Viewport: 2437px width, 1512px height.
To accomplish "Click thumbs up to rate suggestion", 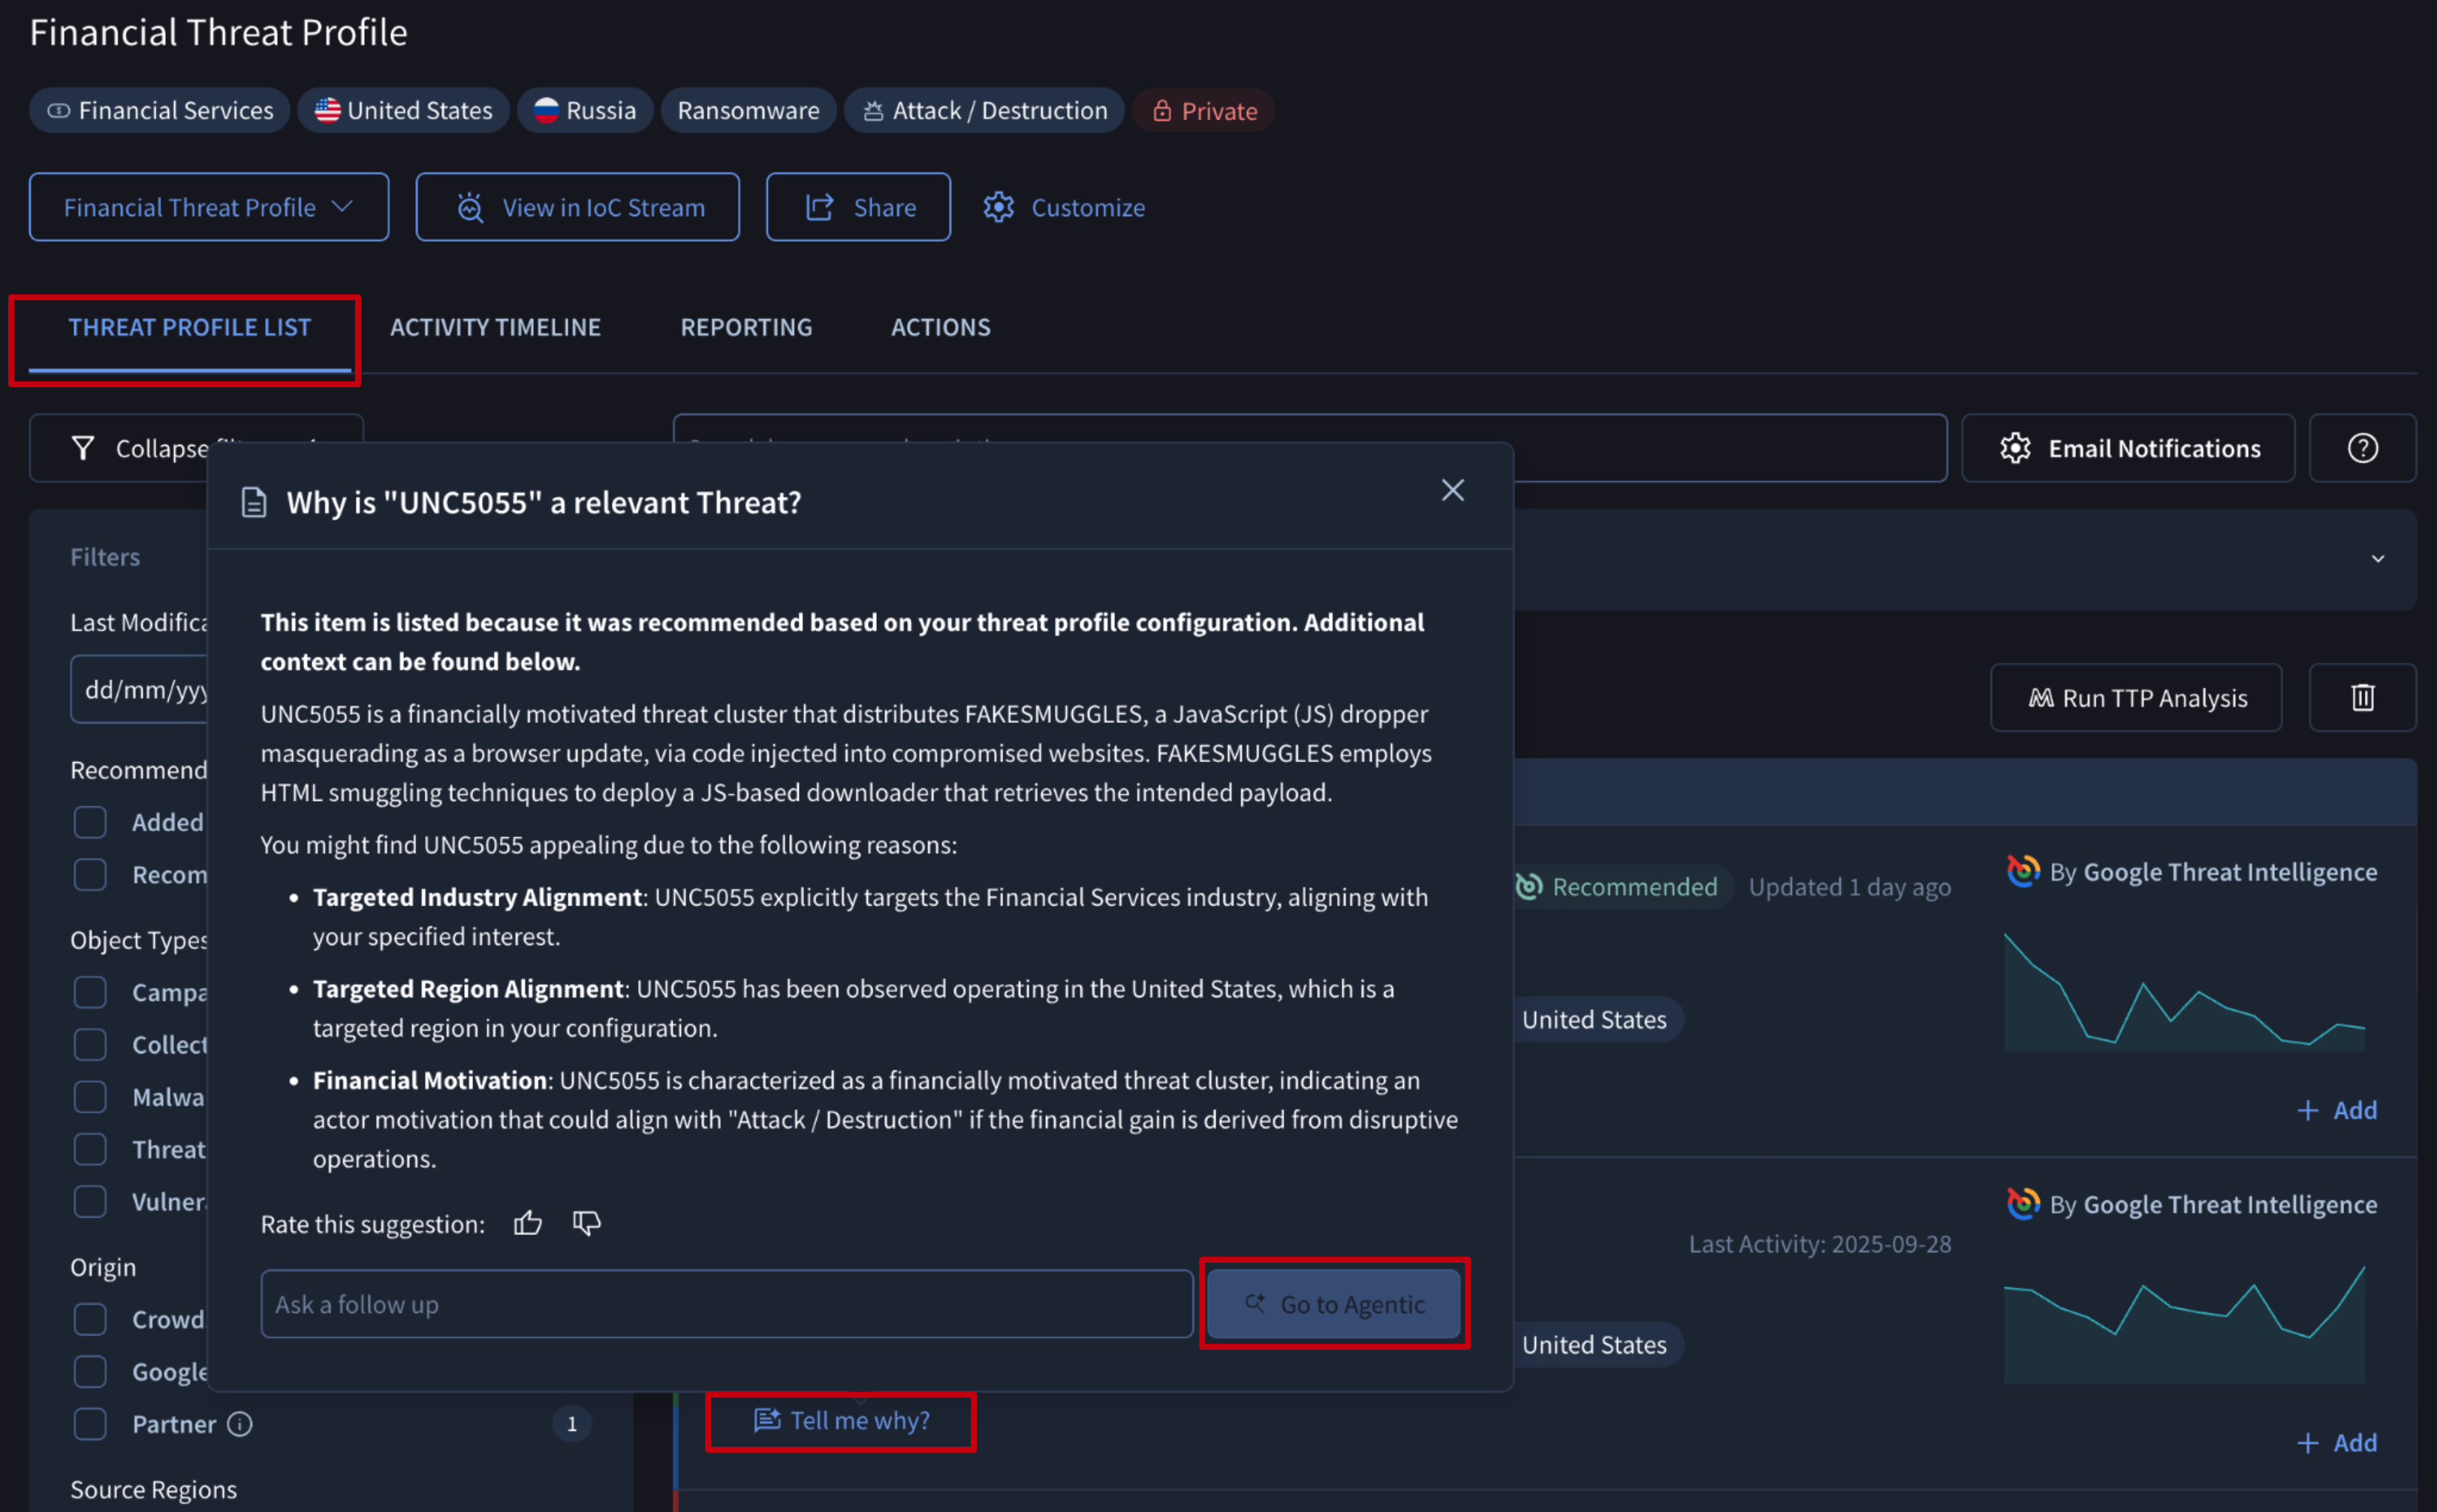I will point(527,1223).
